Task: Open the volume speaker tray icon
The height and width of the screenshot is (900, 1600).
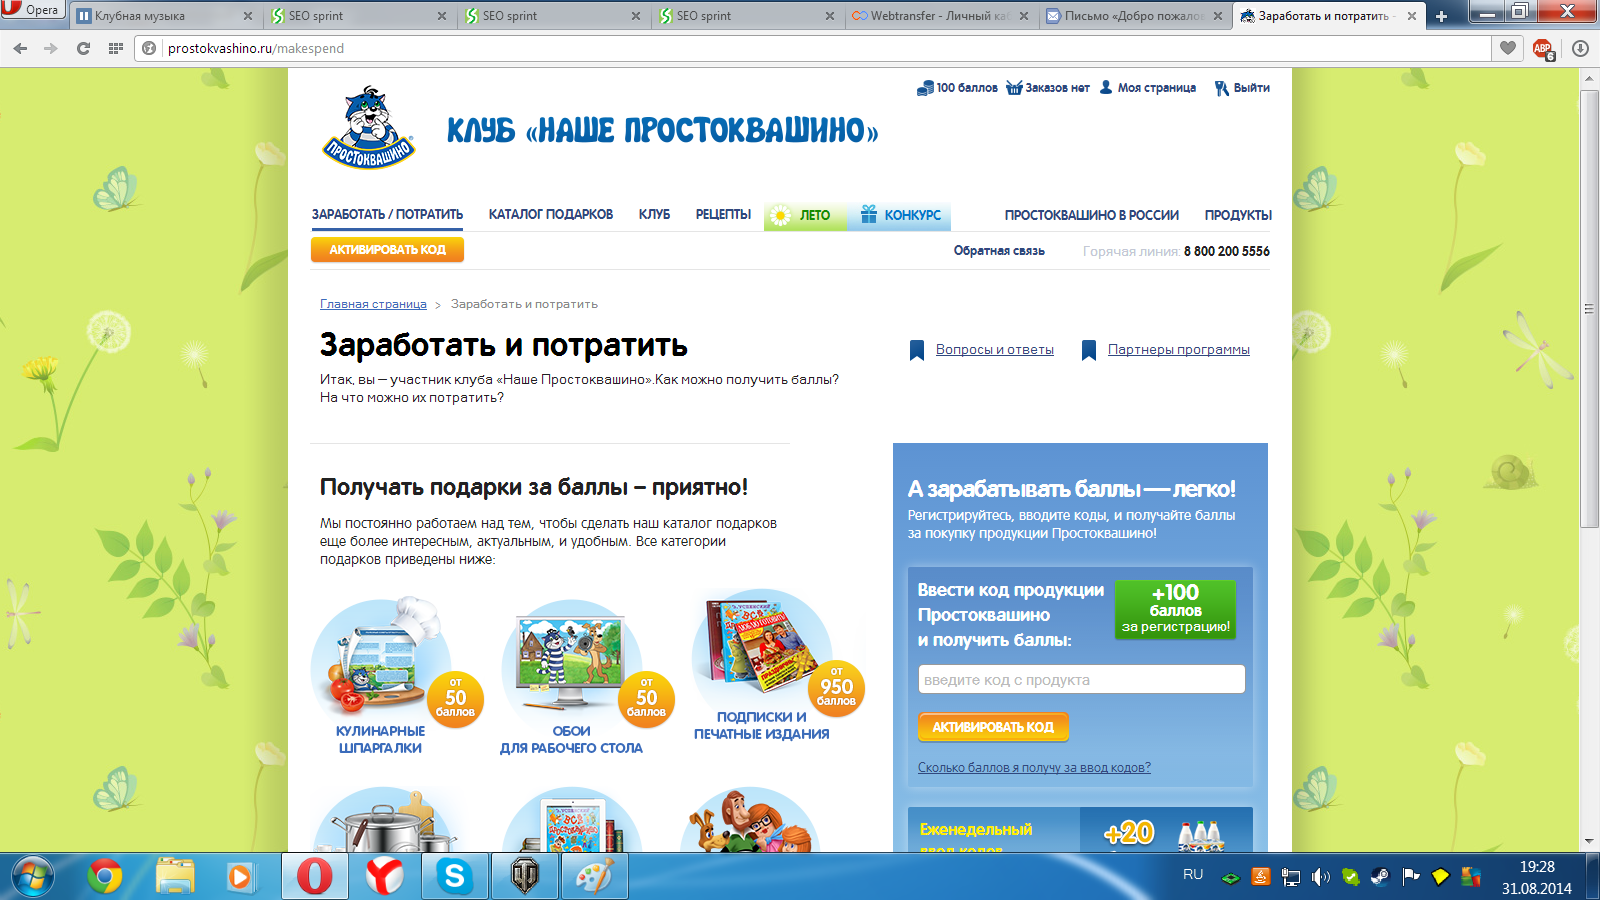Action: click(x=1321, y=877)
